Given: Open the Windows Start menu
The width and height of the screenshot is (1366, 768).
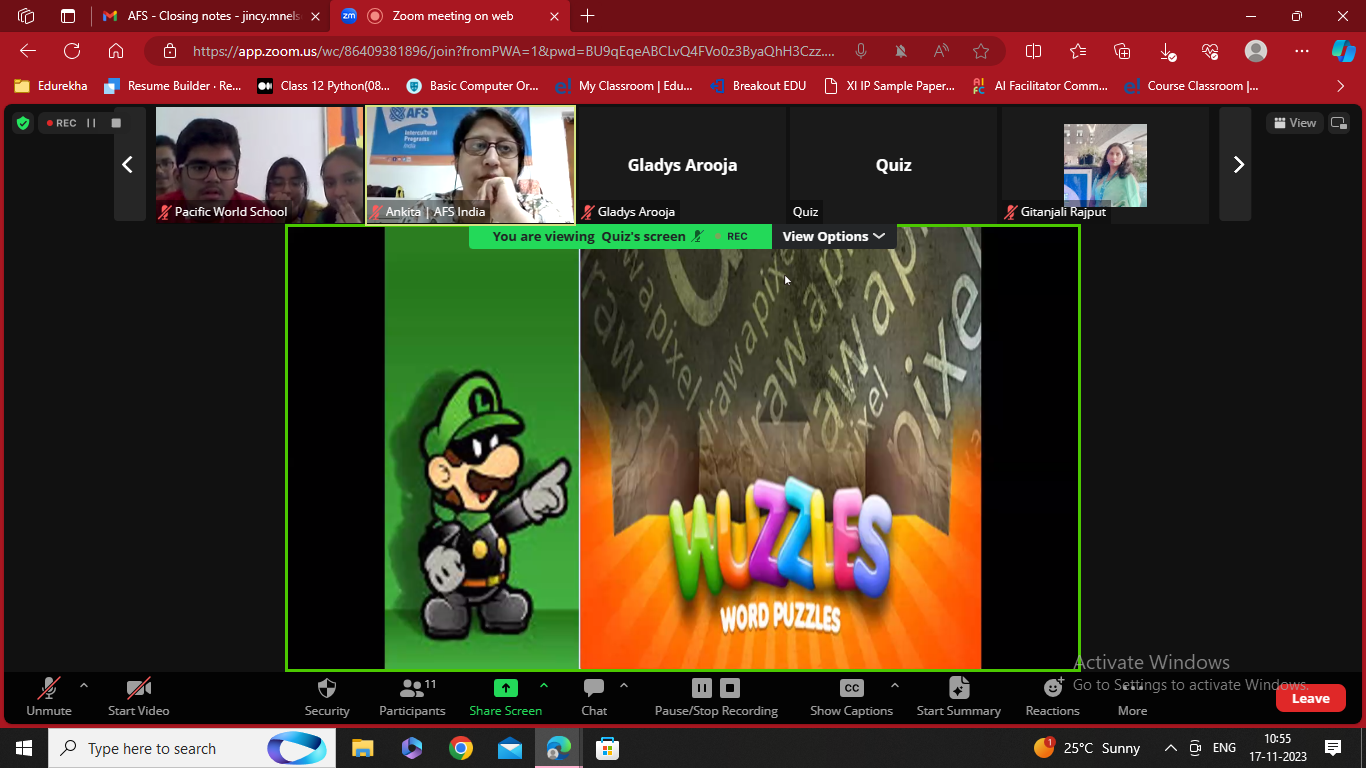Looking at the screenshot, I should tap(24, 748).
